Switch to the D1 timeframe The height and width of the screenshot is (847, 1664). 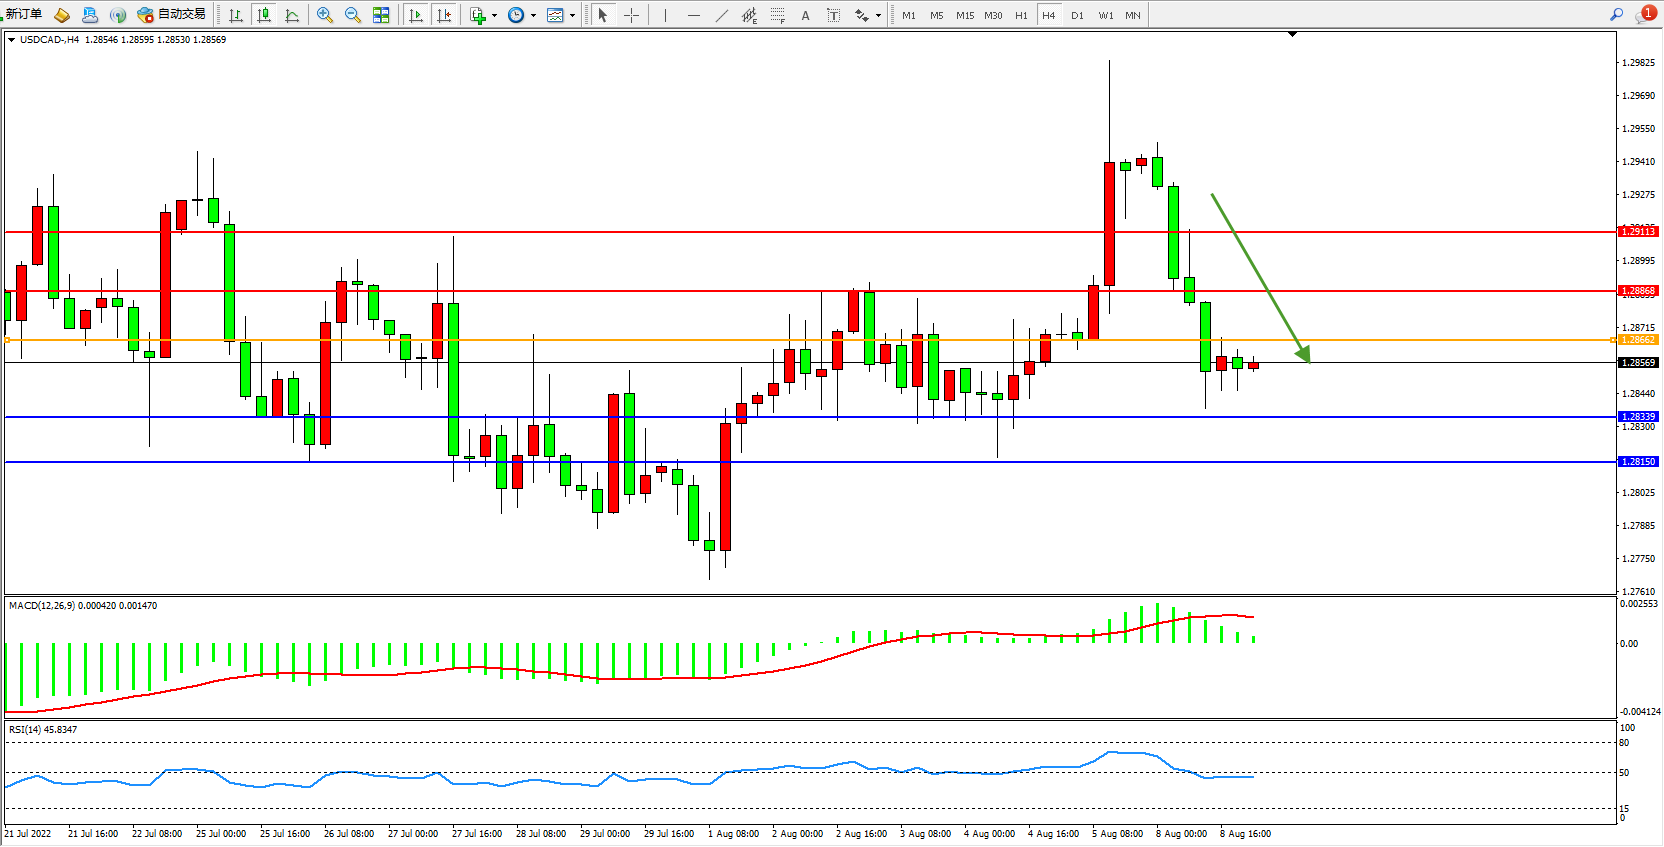[x=1077, y=15]
